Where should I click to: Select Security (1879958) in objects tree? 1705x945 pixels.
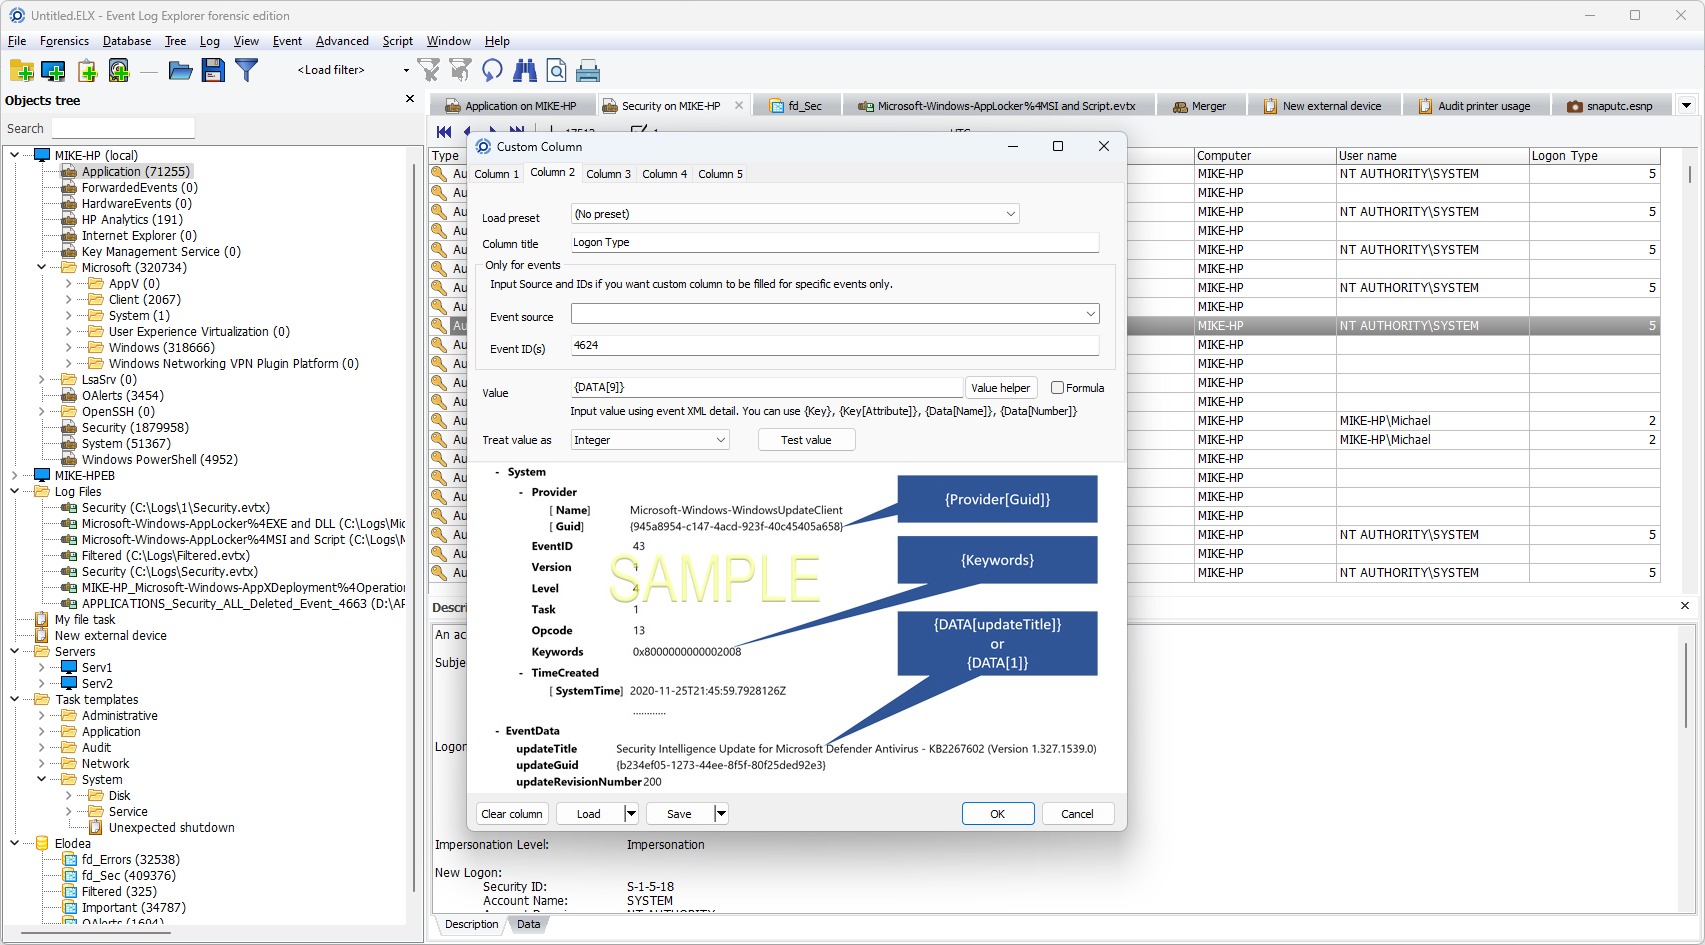[135, 427]
